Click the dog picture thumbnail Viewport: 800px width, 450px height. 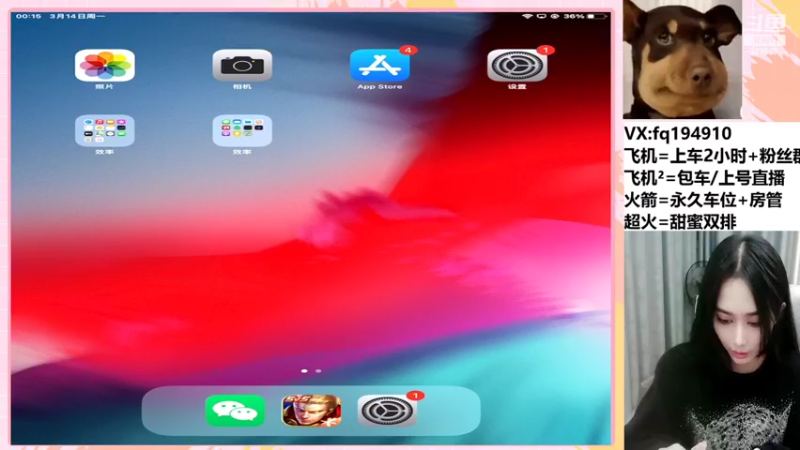click(x=683, y=59)
